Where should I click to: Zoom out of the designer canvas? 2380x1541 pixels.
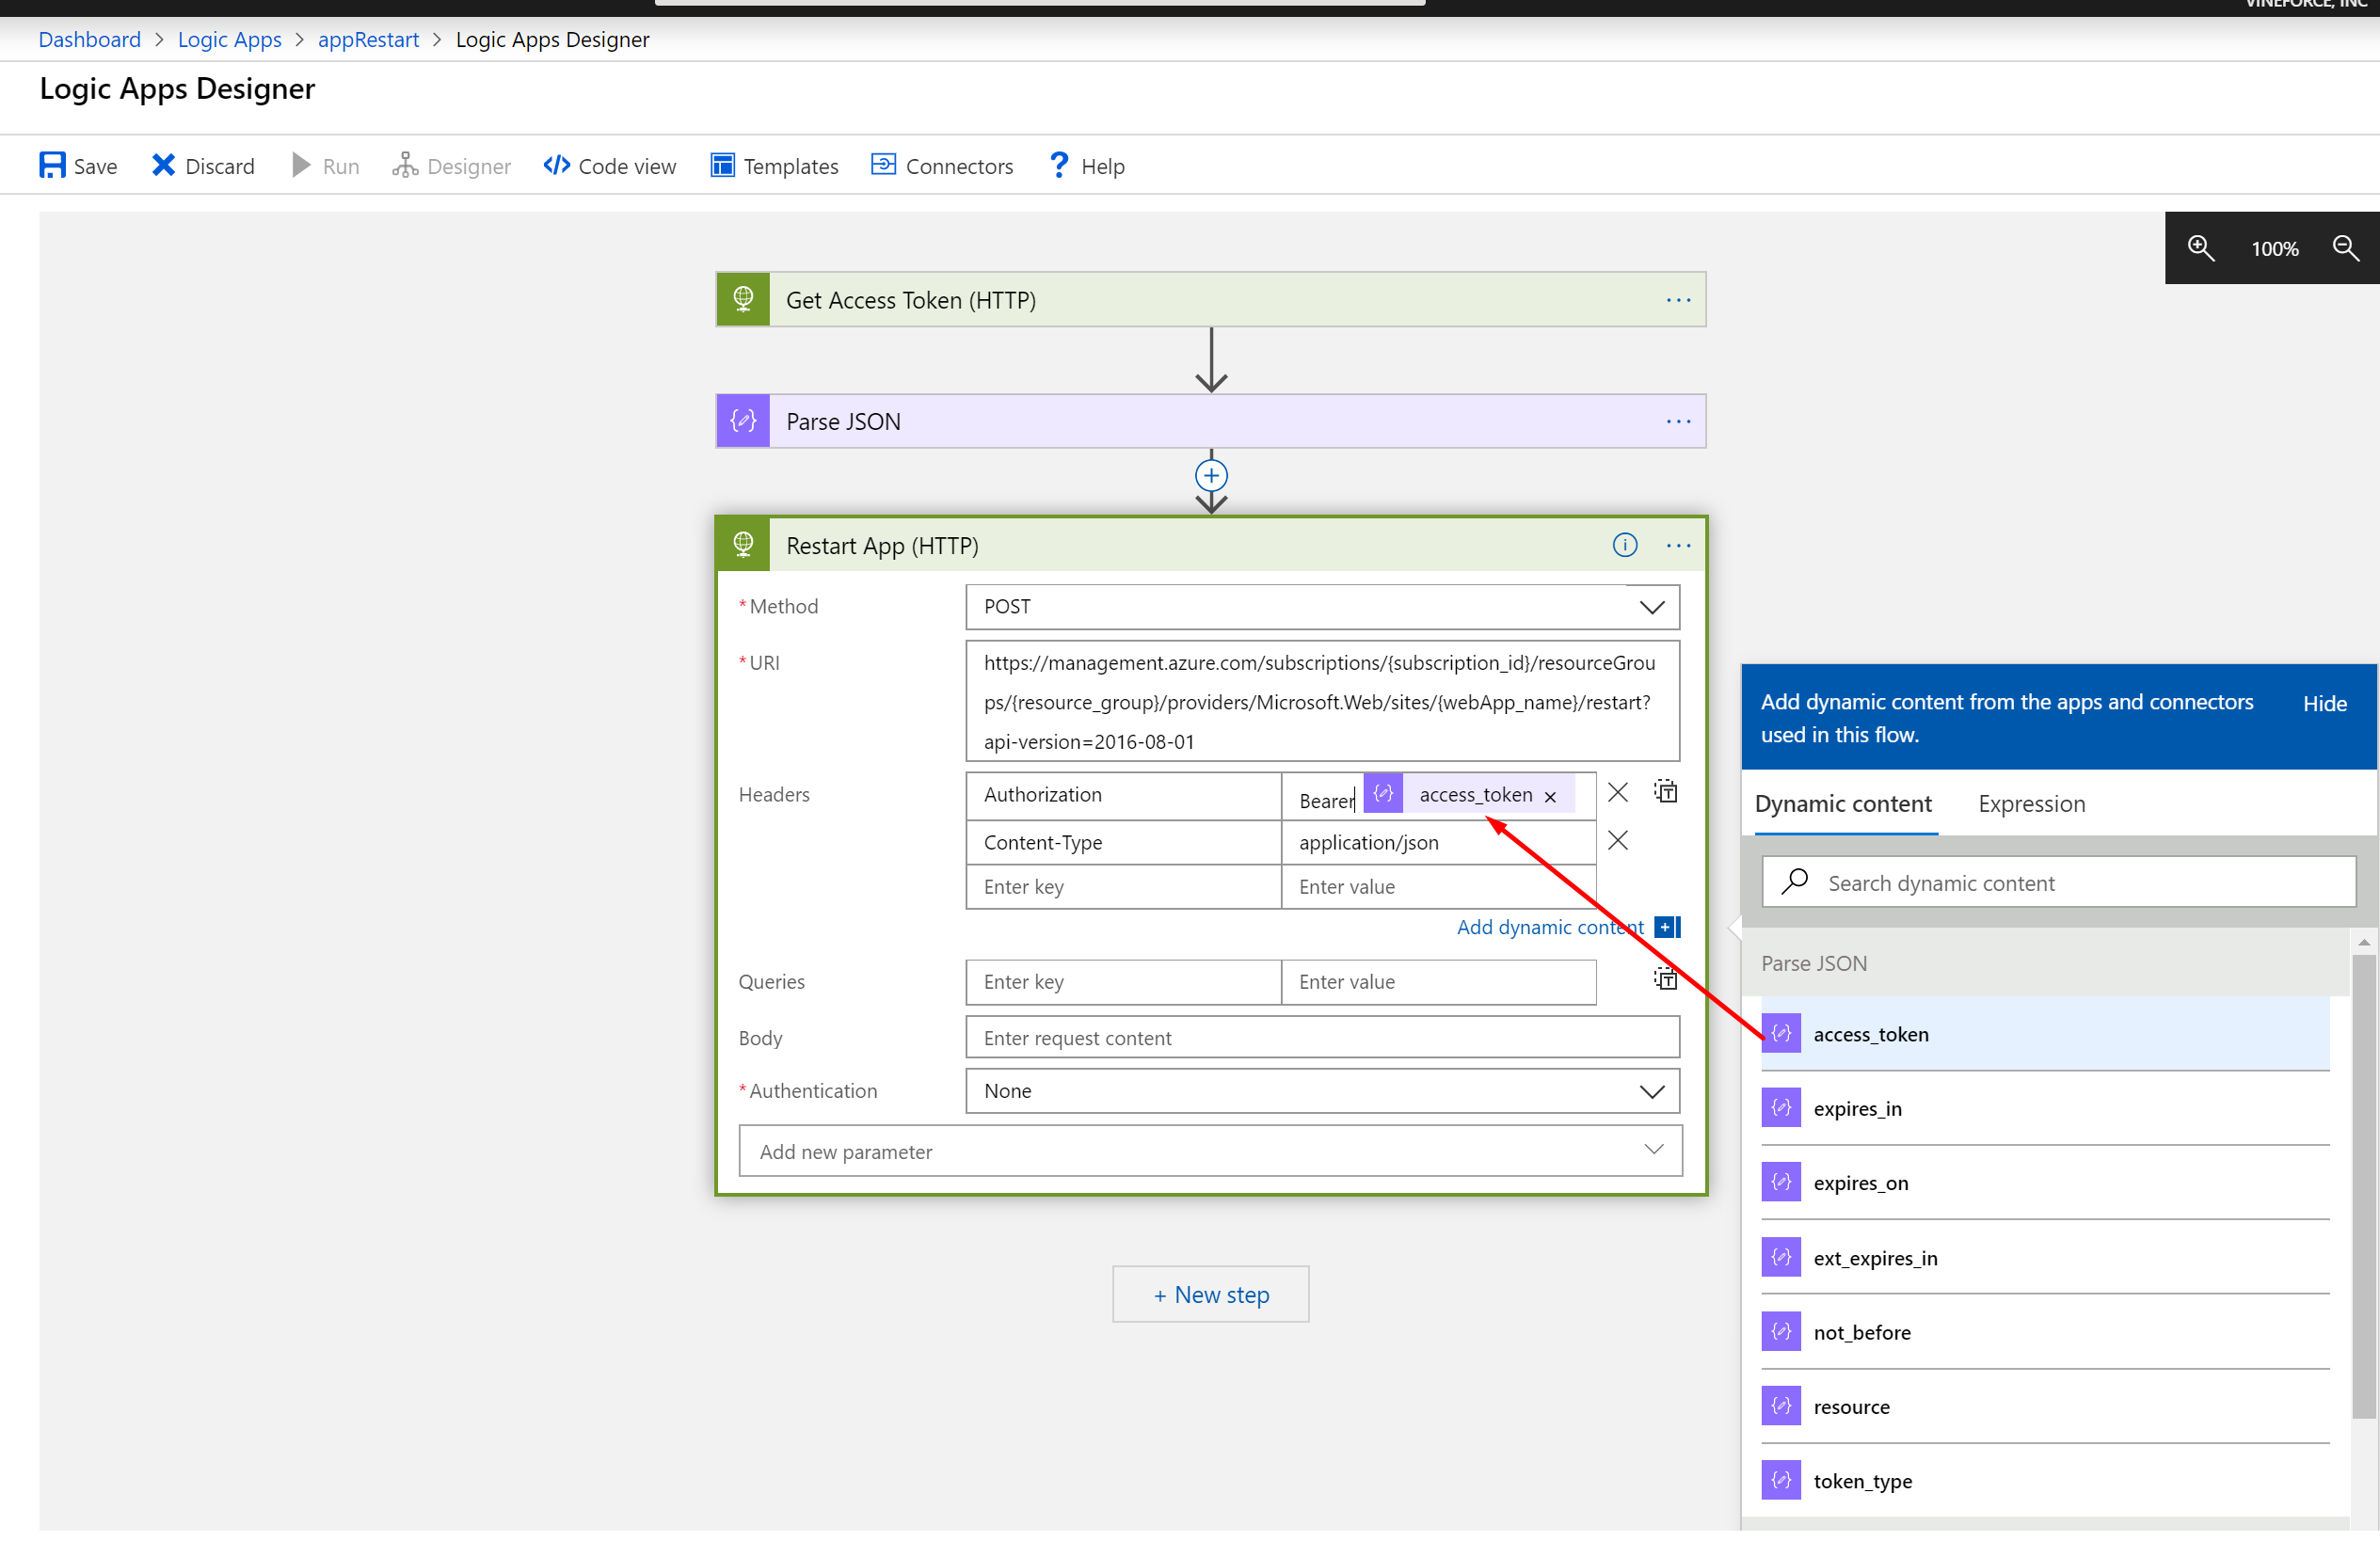[x=2345, y=248]
